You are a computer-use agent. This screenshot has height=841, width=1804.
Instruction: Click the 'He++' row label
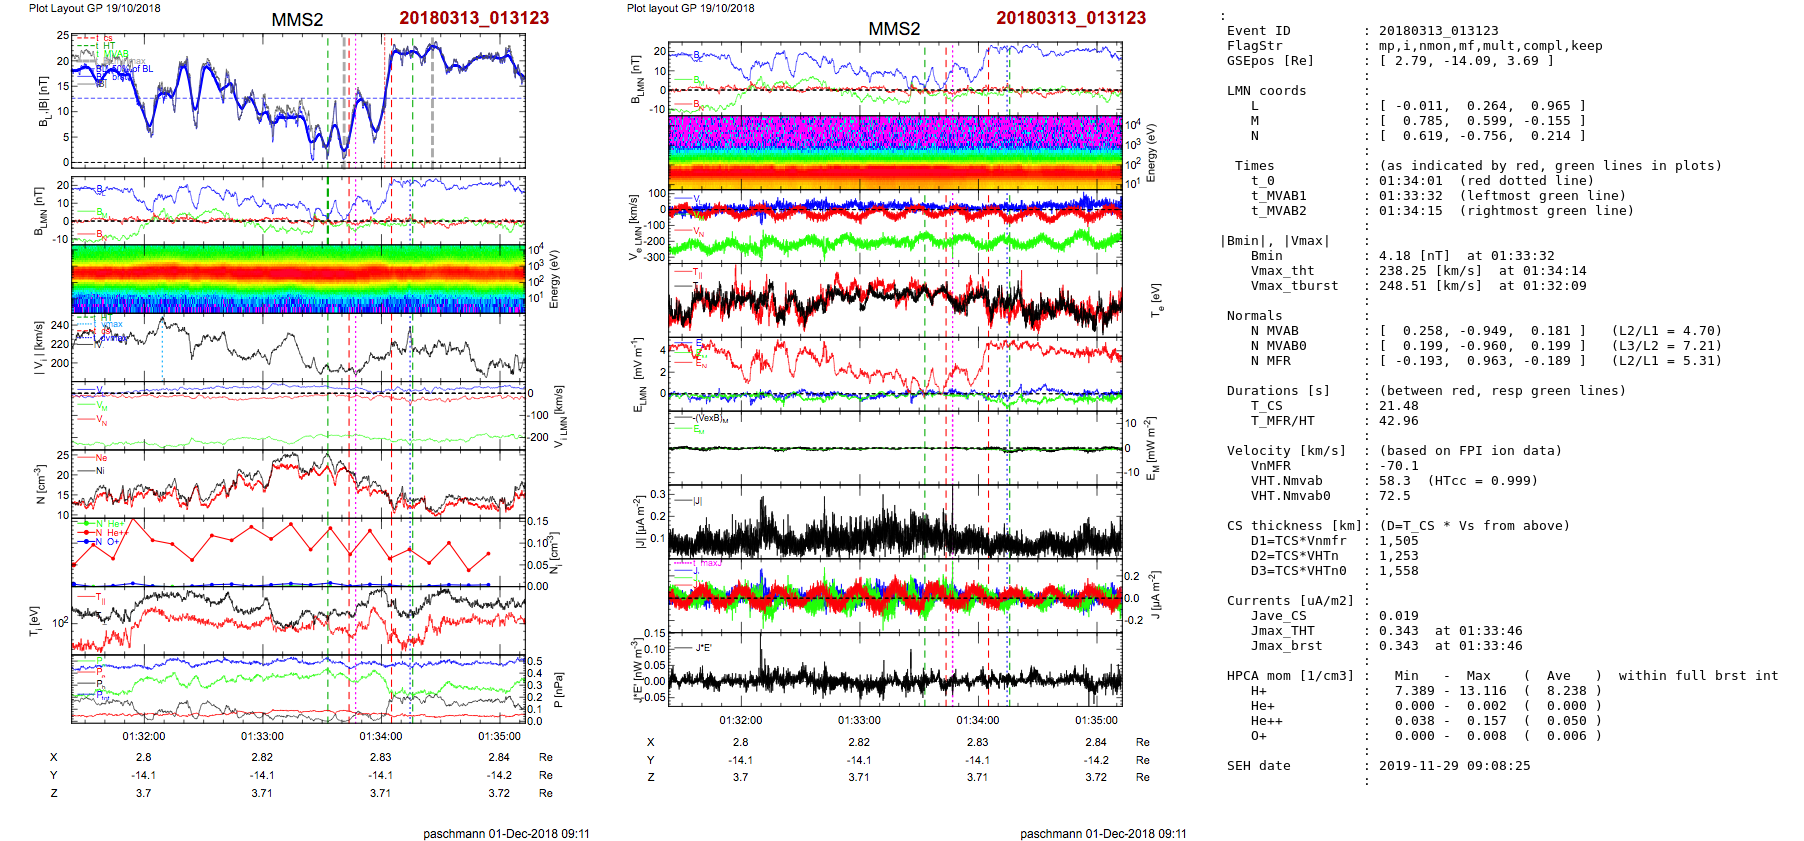tap(1267, 721)
